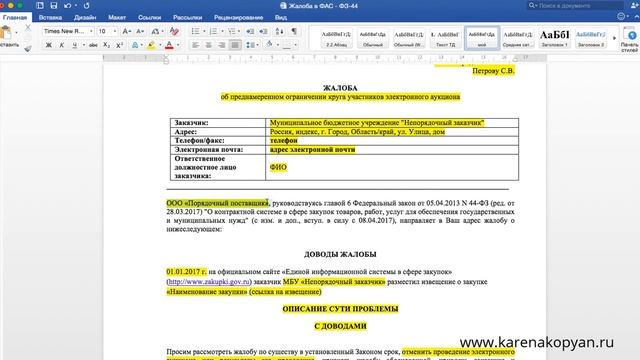Click the document search field
The height and width of the screenshot is (360, 640).
(575, 5)
